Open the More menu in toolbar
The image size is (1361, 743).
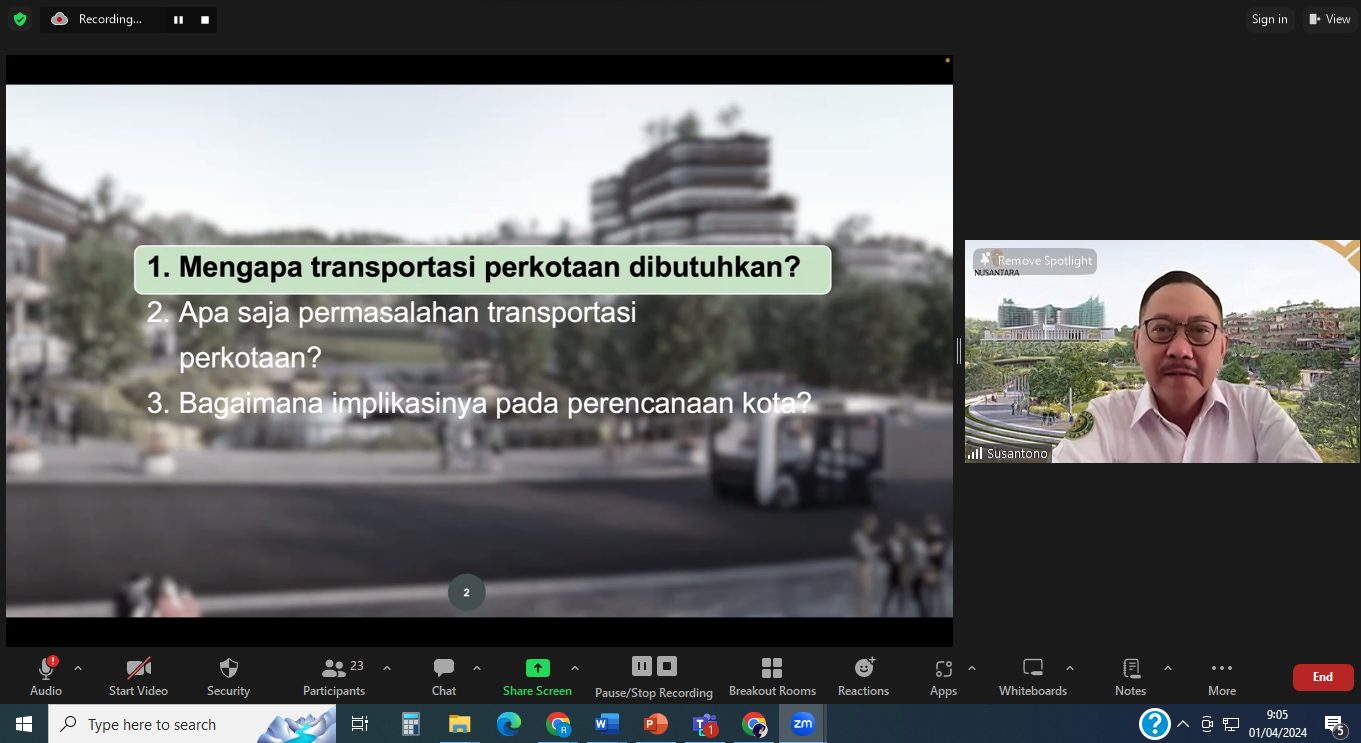pos(1221,676)
